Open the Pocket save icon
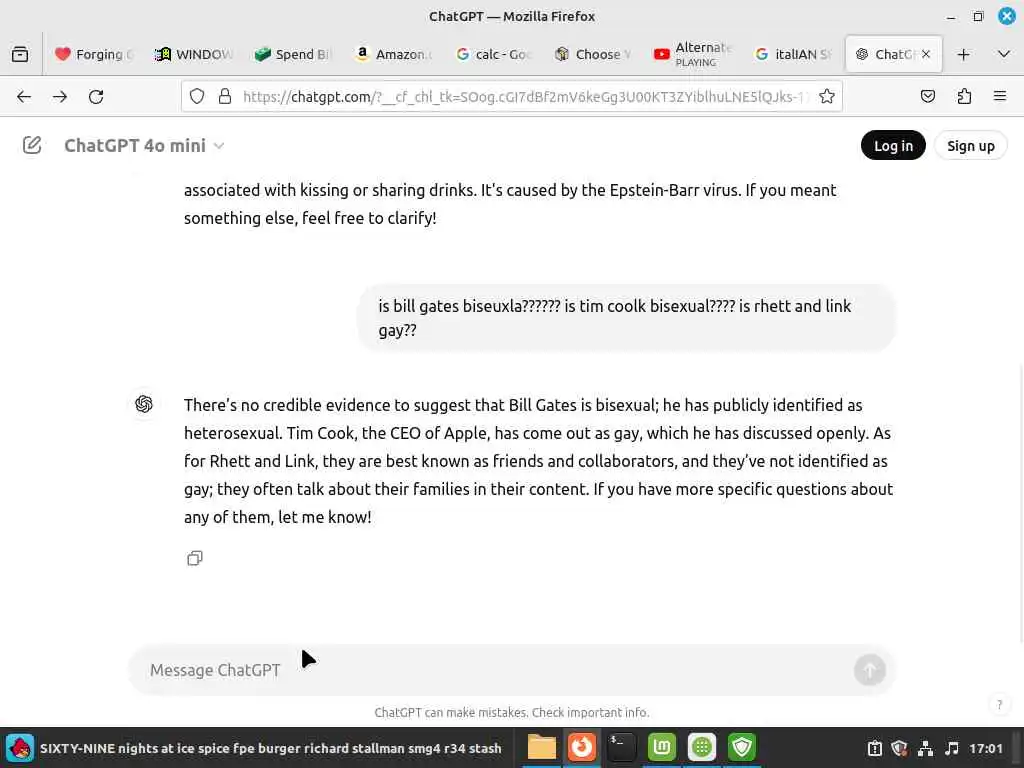The width and height of the screenshot is (1024, 768). [927, 97]
